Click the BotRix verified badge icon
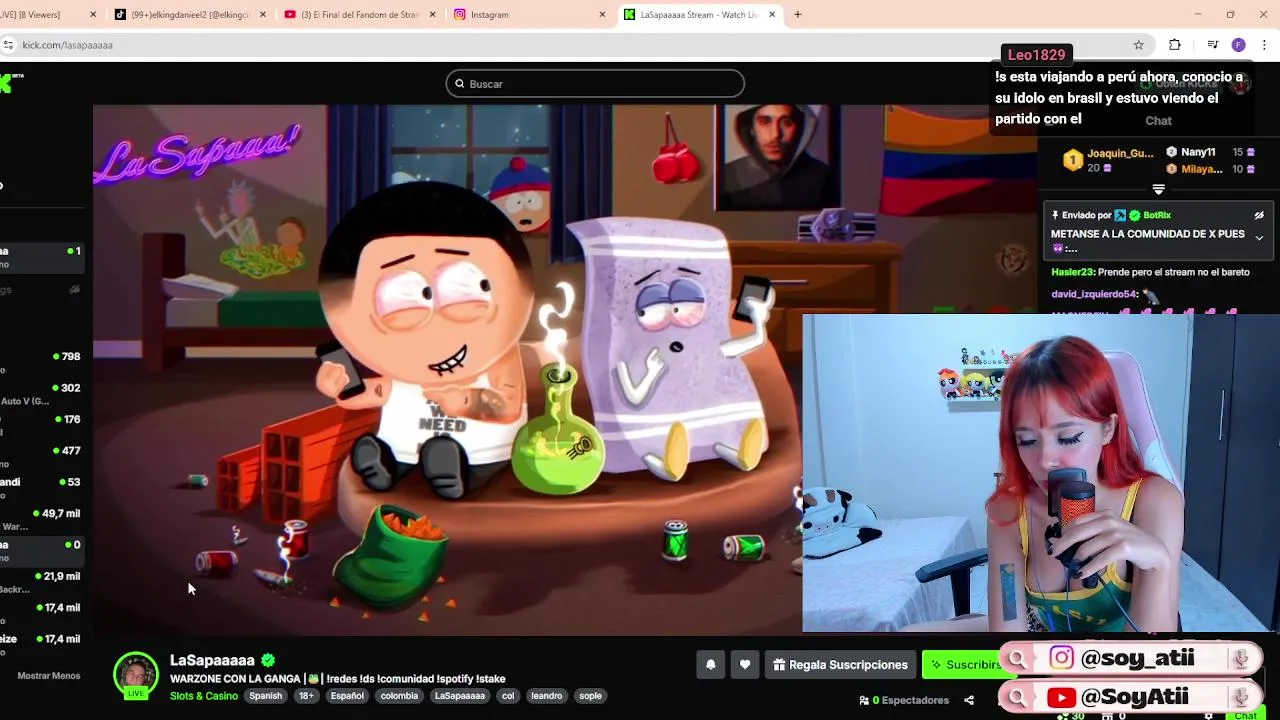 click(1134, 215)
